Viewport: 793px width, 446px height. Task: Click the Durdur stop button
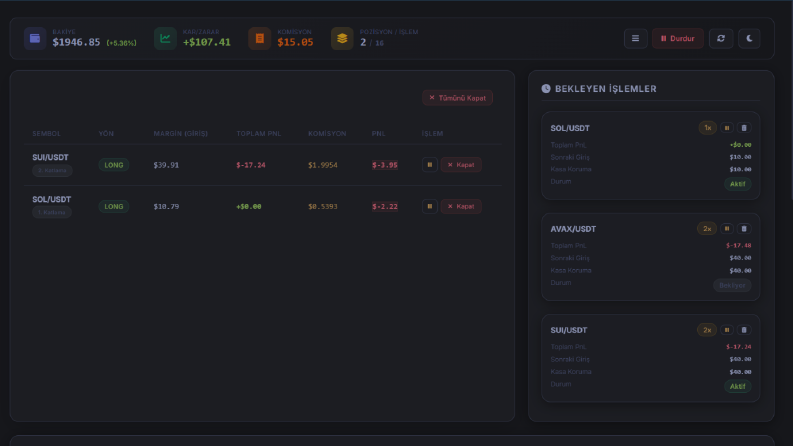pyautogui.click(x=678, y=38)
